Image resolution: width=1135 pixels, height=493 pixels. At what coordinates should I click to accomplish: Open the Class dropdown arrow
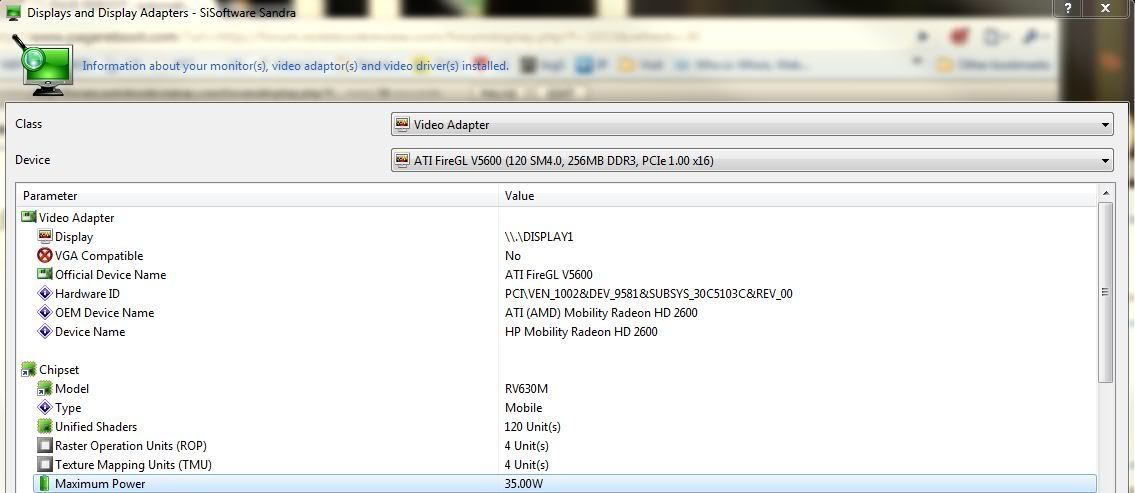coord(1105,125)
